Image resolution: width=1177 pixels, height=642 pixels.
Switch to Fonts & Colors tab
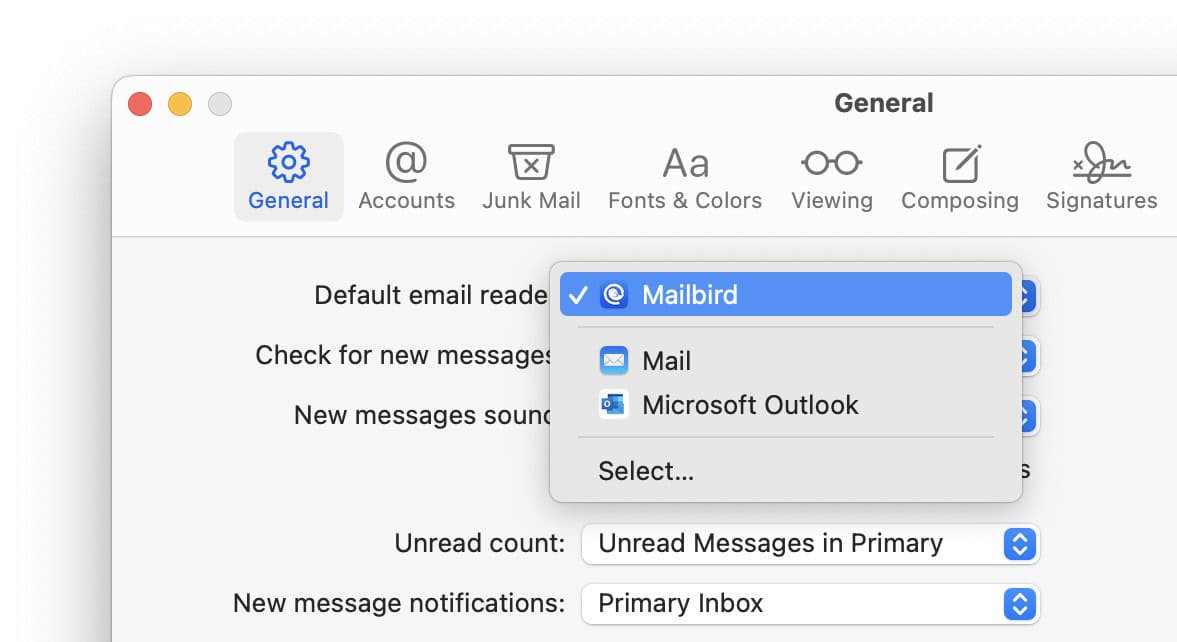[x=685, y=177]
